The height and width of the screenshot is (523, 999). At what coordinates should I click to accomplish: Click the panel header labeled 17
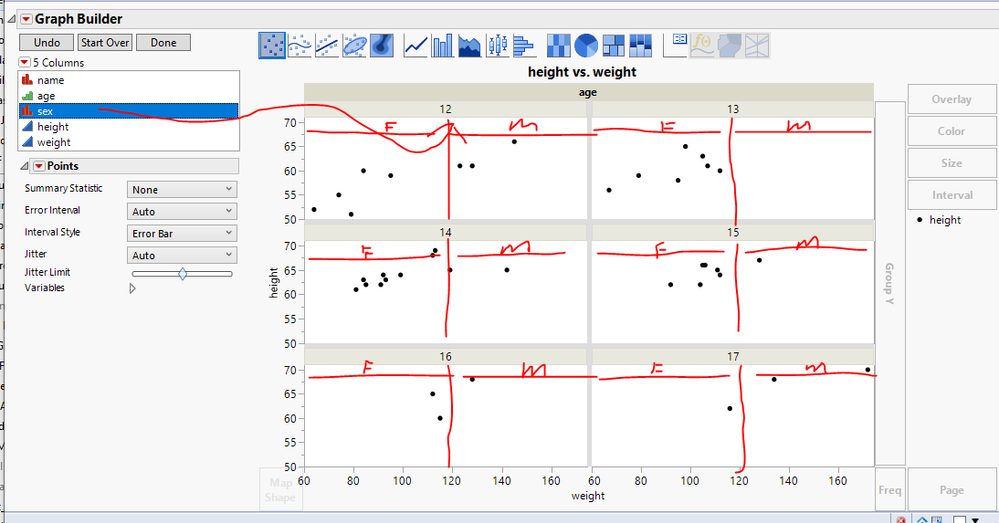pos(733,357)
